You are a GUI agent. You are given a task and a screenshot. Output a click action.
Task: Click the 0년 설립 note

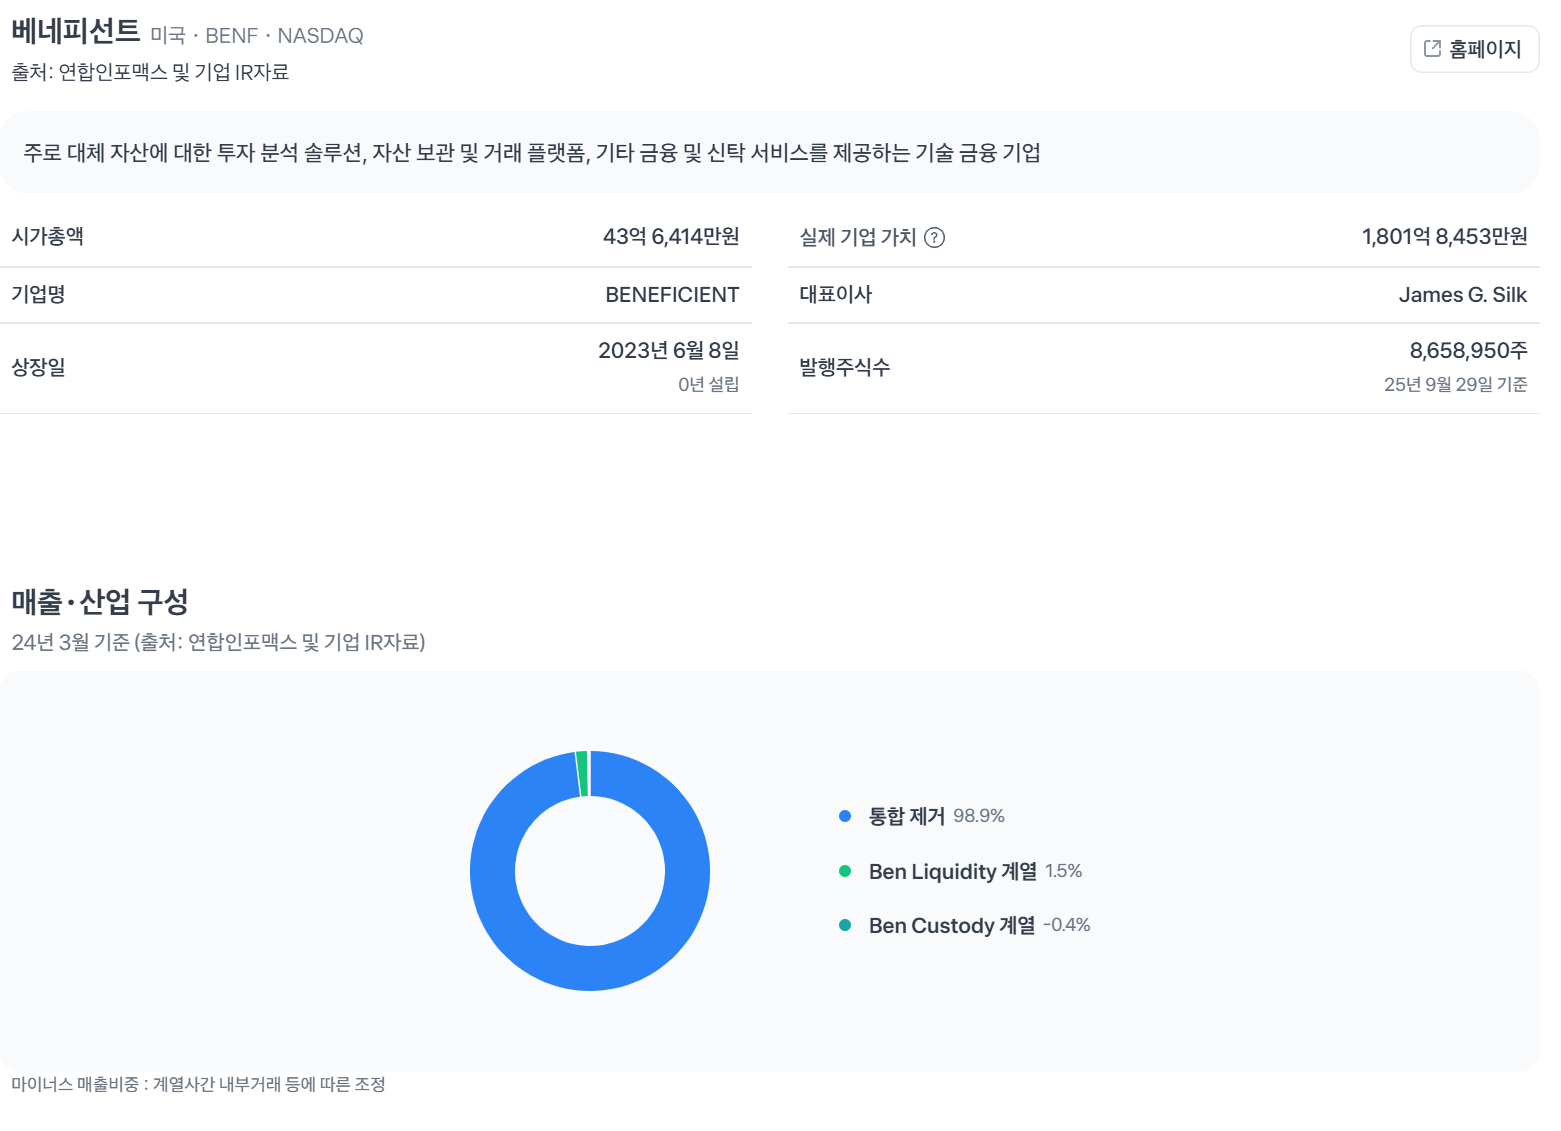click(709, 384)
